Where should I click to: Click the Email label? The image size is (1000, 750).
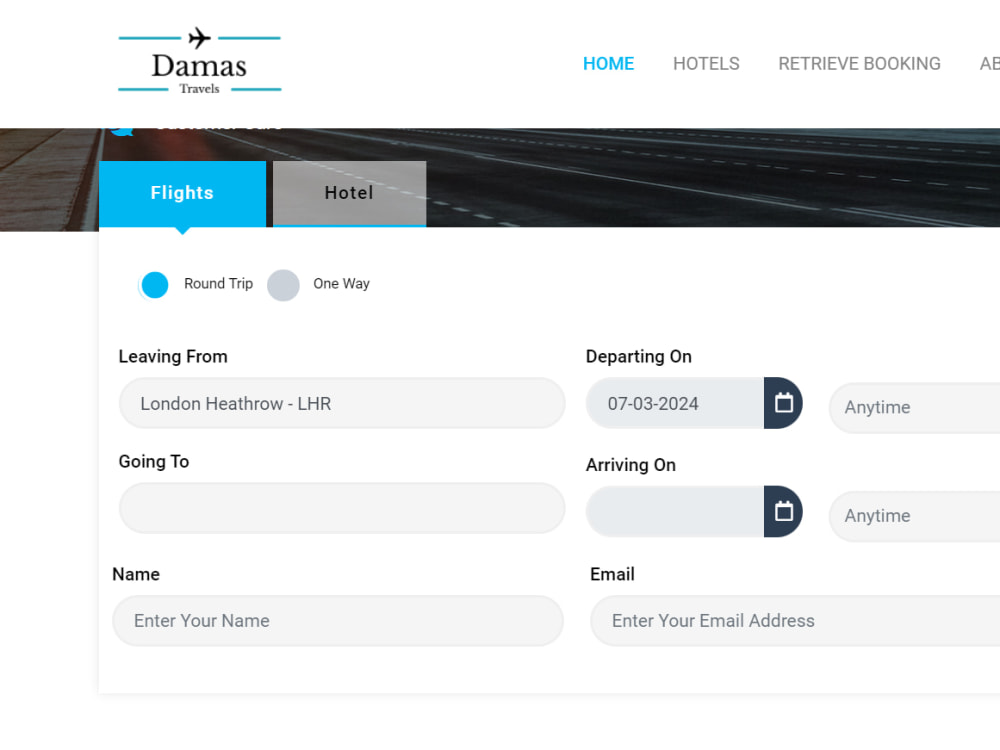[x=612, y=575]
